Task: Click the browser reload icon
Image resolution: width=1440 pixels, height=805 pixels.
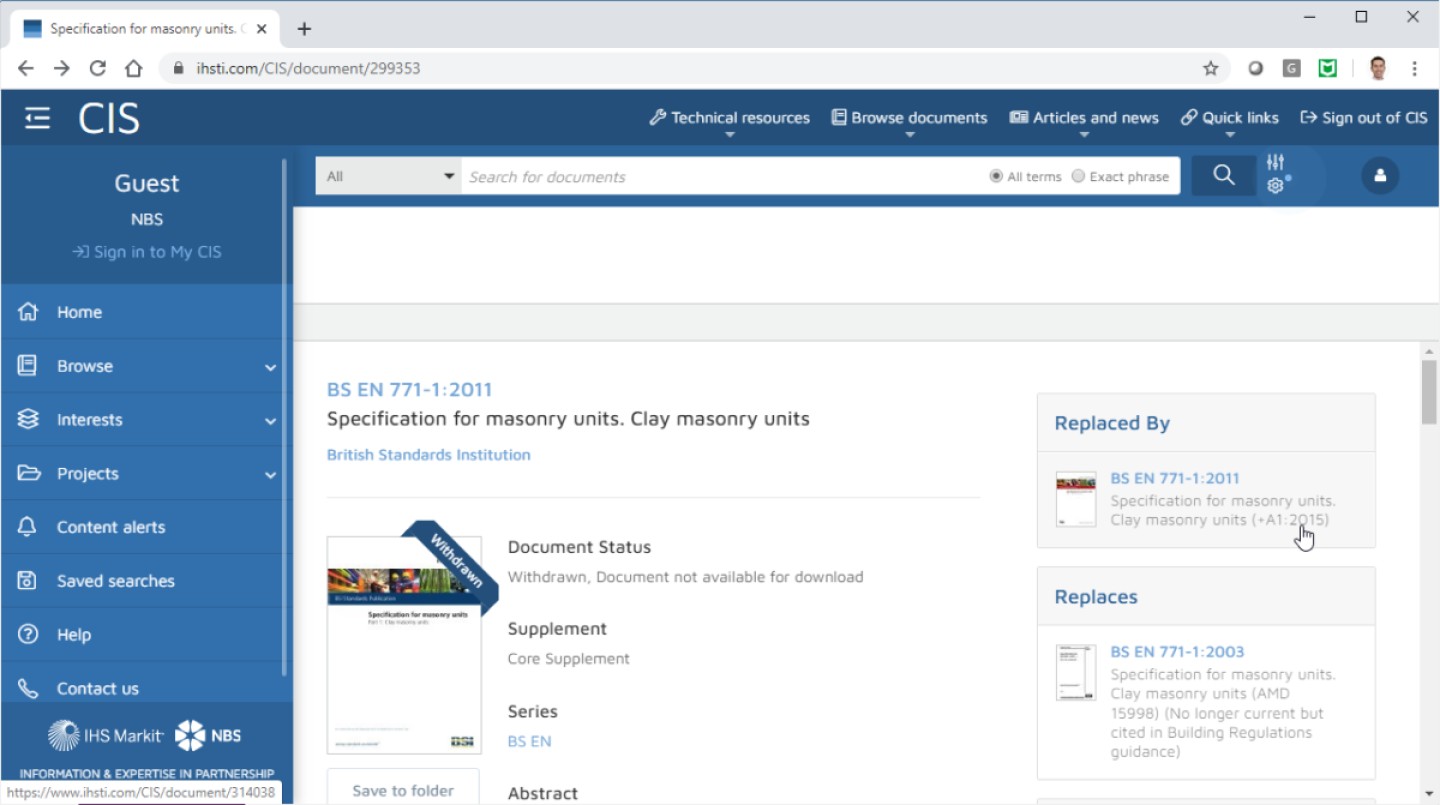Action: pyautogui.click(x=97, y=69)
